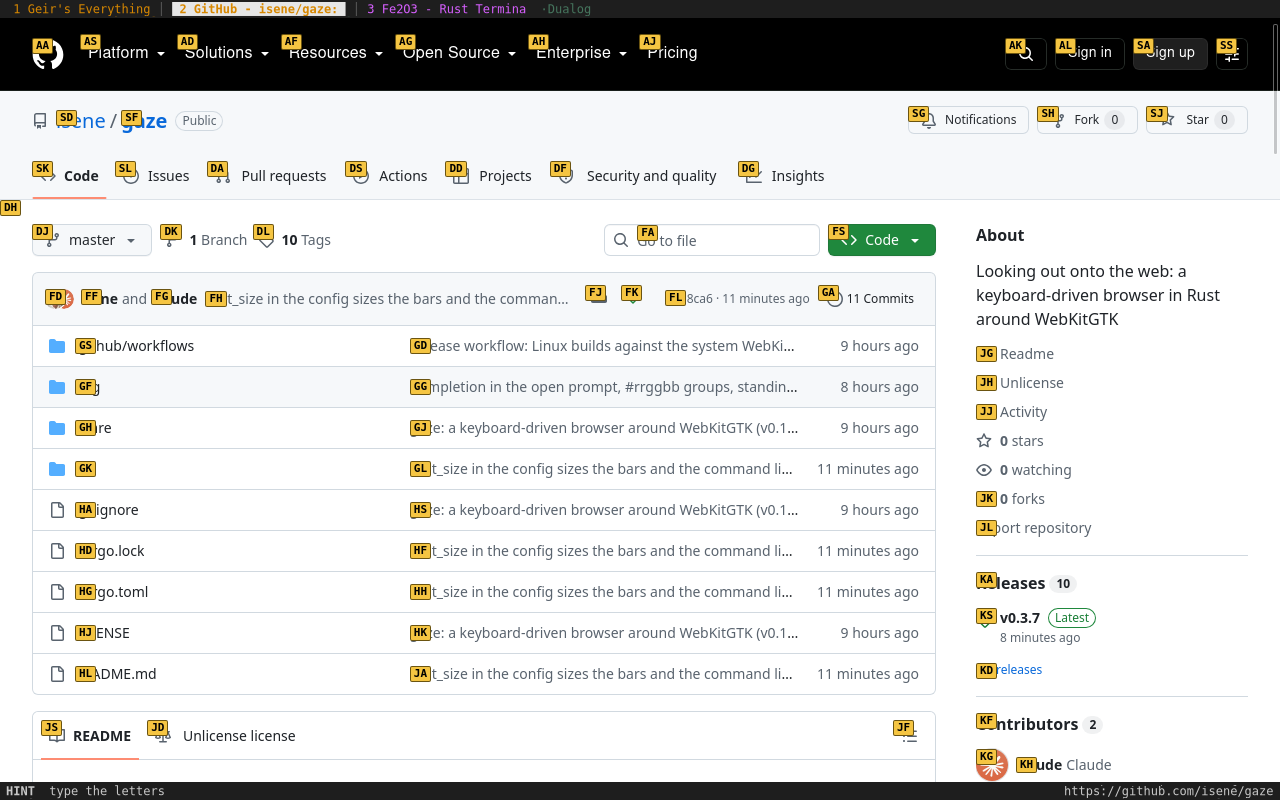Viewport: 1280px width, 800px height.
Task: Click the eye icon beside 0 watching
Action: pos(984,470)
